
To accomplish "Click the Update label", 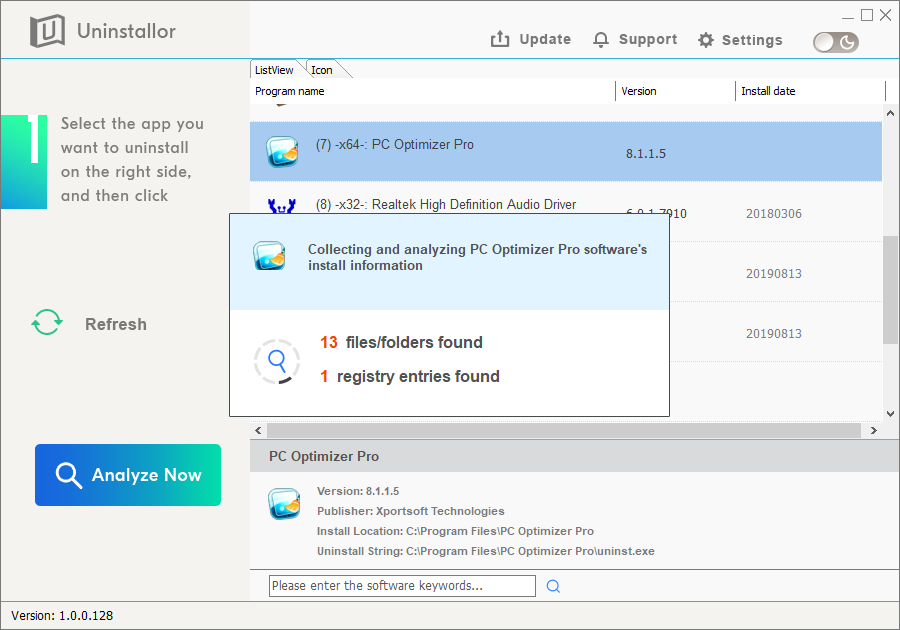I will click(545, 39).
